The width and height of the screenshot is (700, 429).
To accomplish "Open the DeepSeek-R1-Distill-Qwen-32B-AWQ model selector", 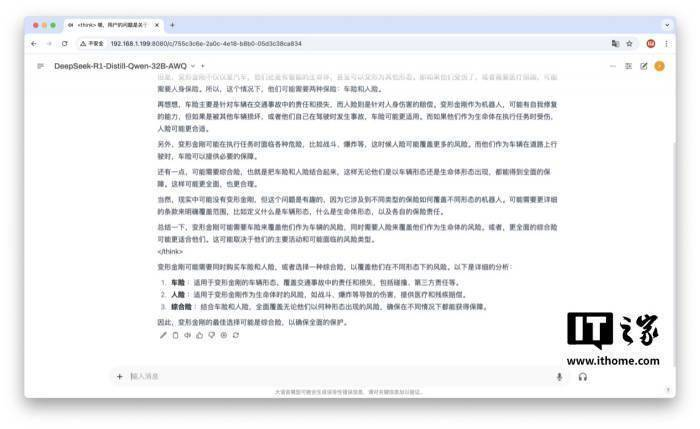I will [x=125, y=66].
